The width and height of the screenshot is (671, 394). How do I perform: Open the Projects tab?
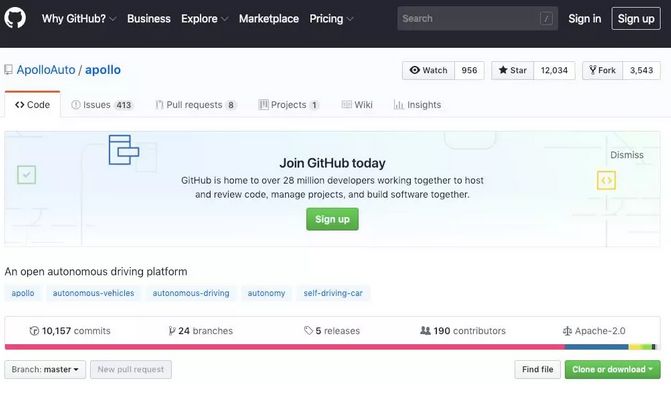[289, 105]
